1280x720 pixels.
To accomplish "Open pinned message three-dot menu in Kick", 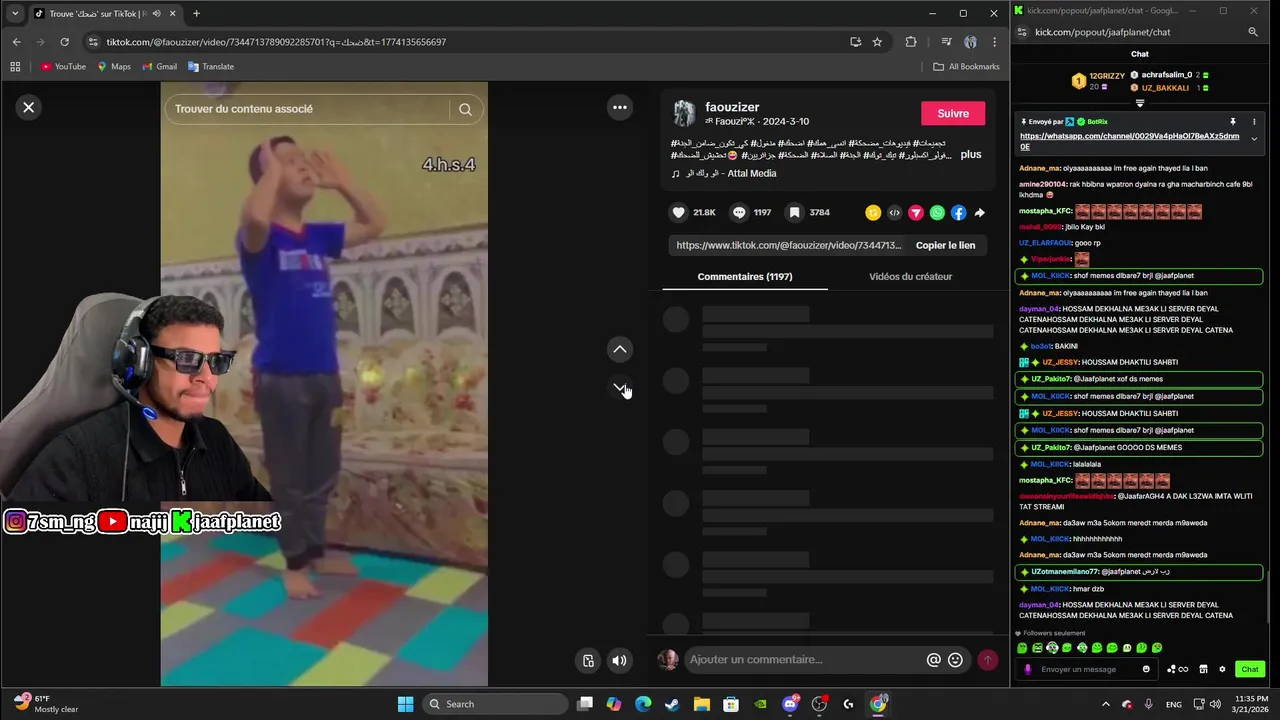I will coord(1254,122).
